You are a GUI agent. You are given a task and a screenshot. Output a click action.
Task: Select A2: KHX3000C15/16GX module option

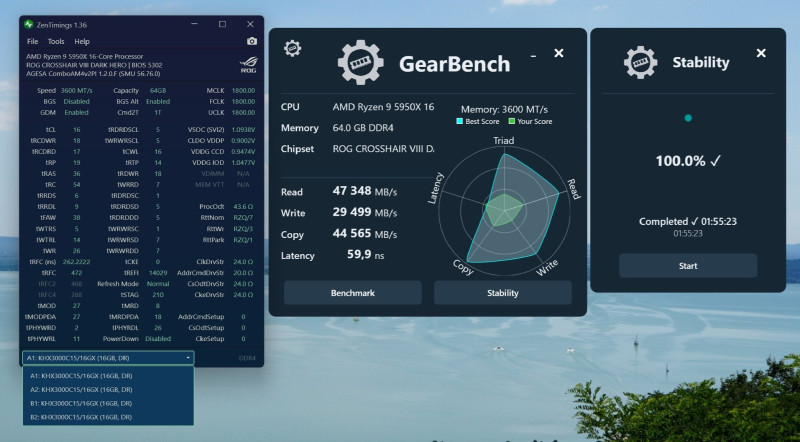coord(108,389)
